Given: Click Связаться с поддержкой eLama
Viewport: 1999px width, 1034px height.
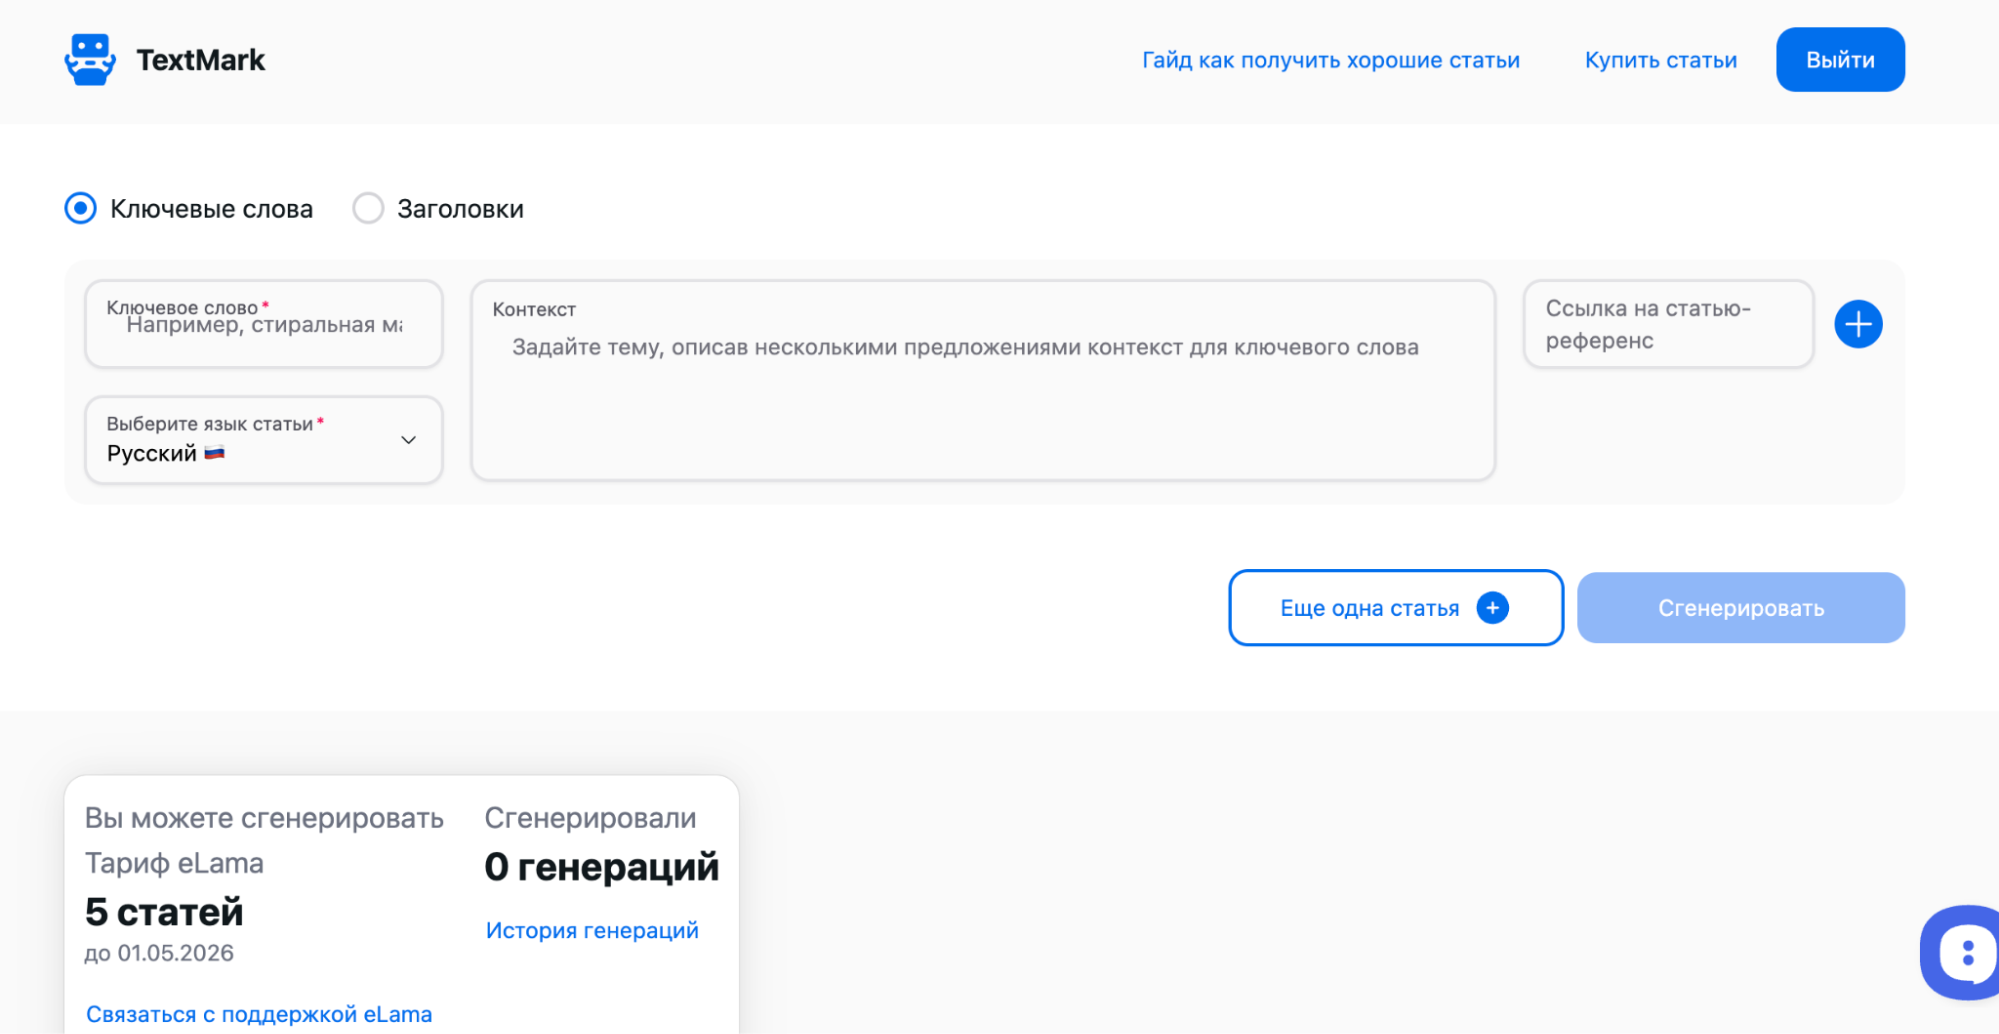Looking at the screenshot, I should pos(259,1013).
